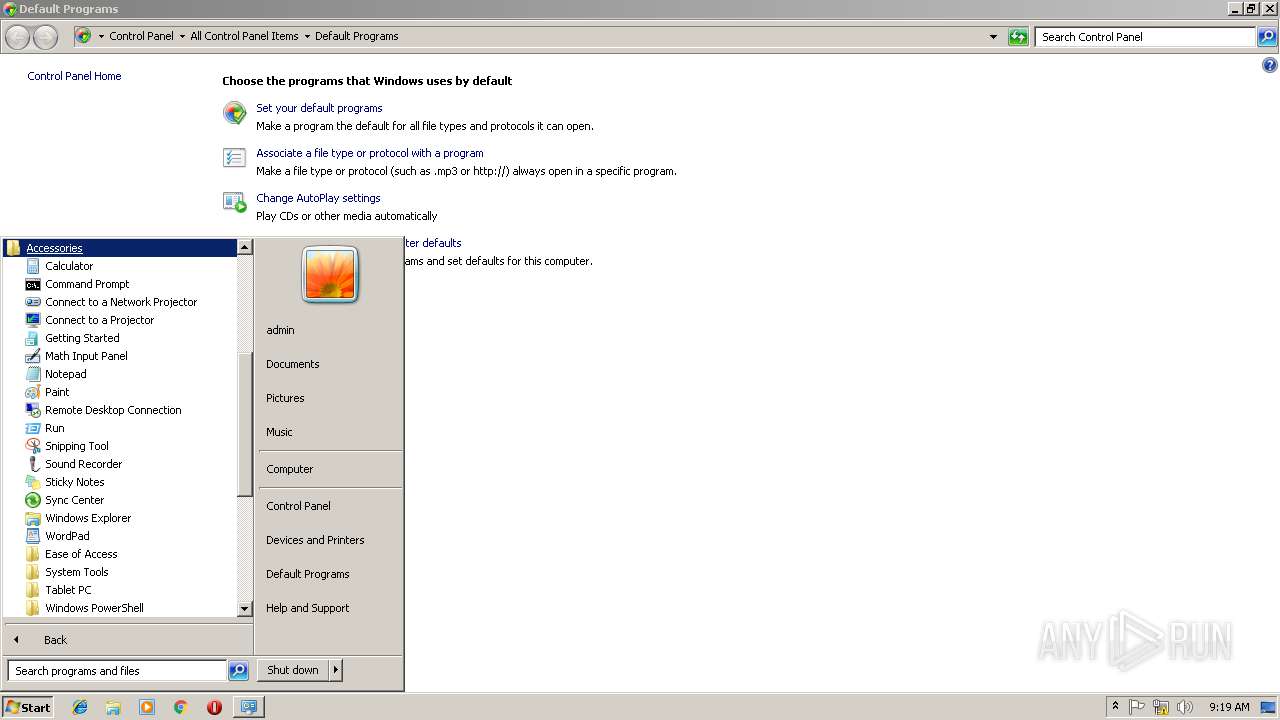The width and height of the screenshot is (1280, 720).
Task: Click the Search Control Panel field
Action: click(x=1146, y=37)
